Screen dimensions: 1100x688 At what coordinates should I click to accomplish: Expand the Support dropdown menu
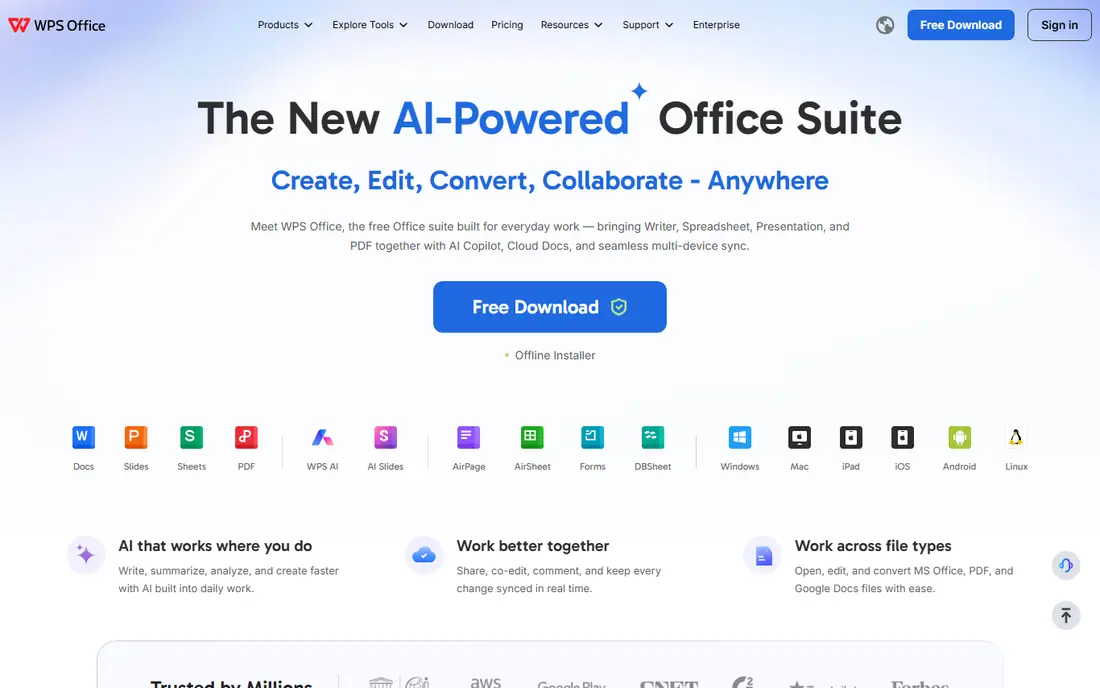[x=648, y=25]
